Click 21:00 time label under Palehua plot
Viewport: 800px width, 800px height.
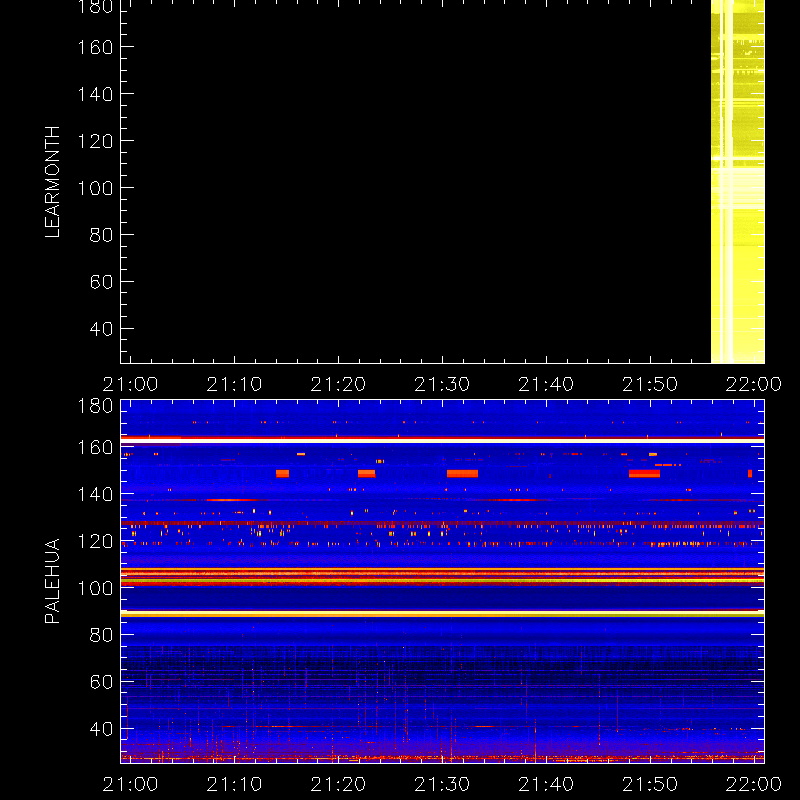(x=131, y=784)
